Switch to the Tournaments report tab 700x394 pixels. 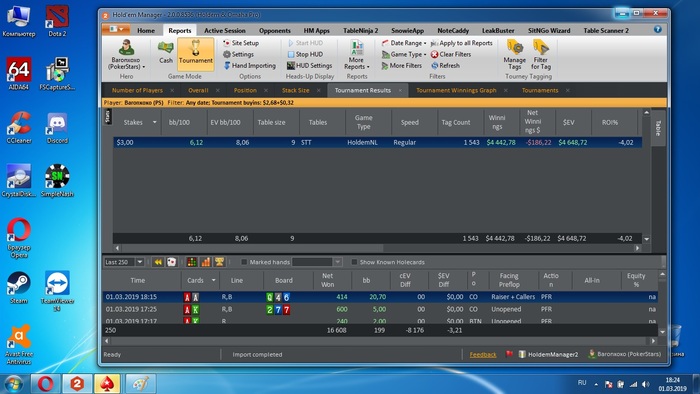click(x=540, y=90)
